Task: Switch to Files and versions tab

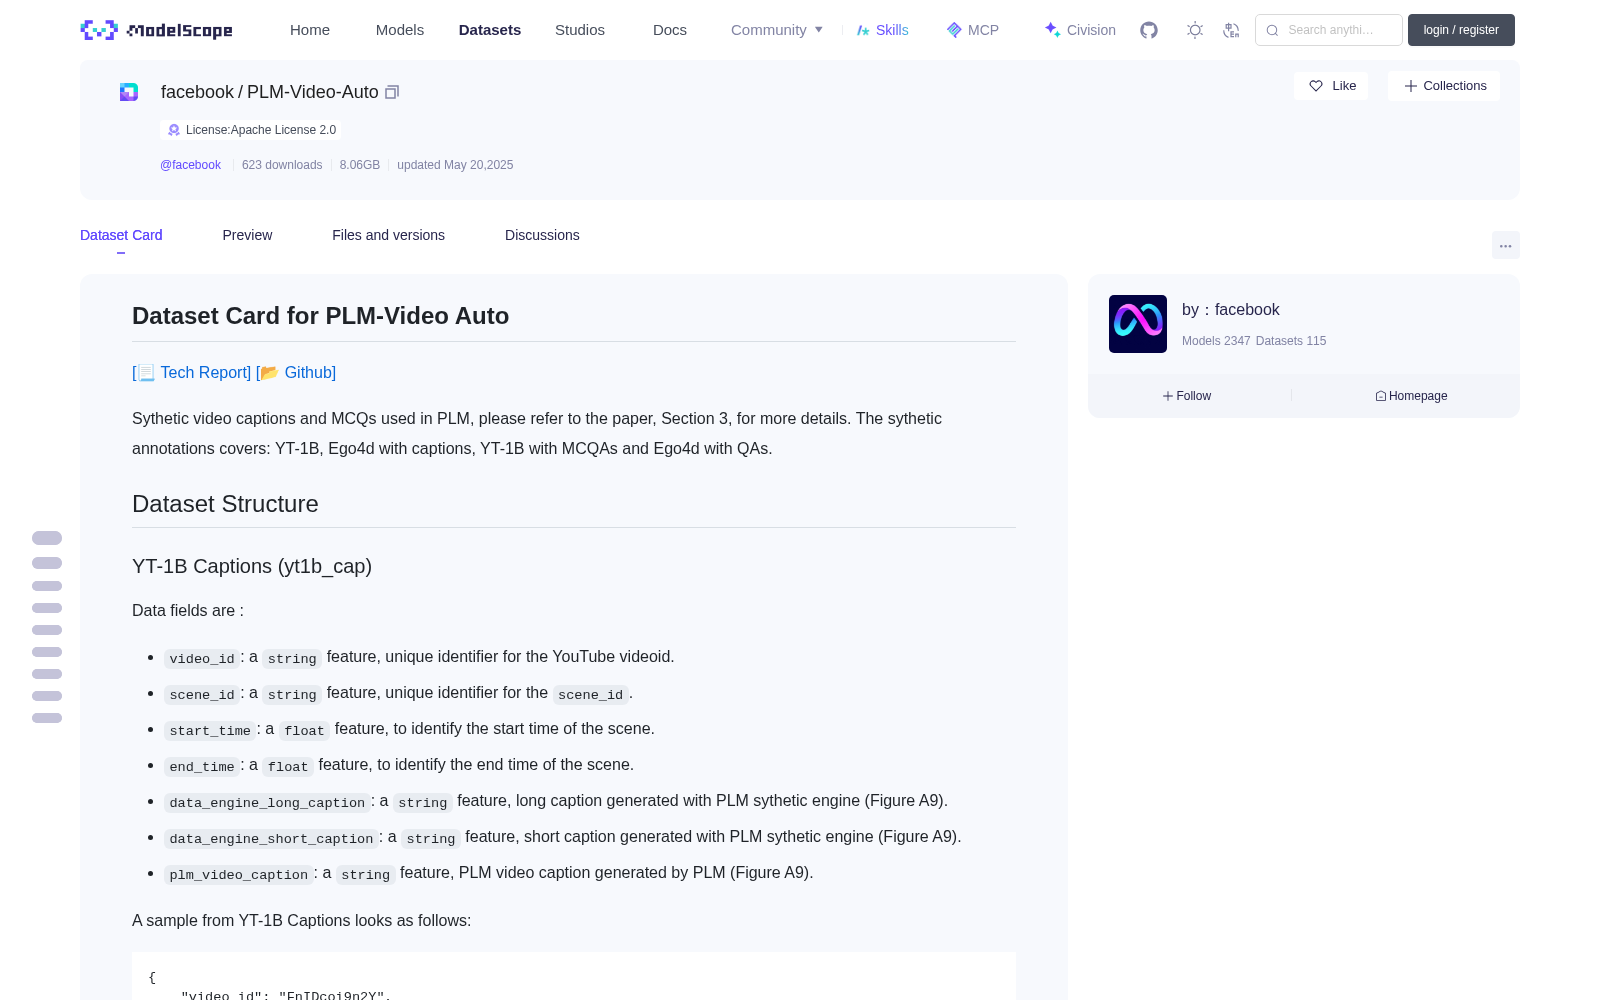Action: tap(388, 235)
